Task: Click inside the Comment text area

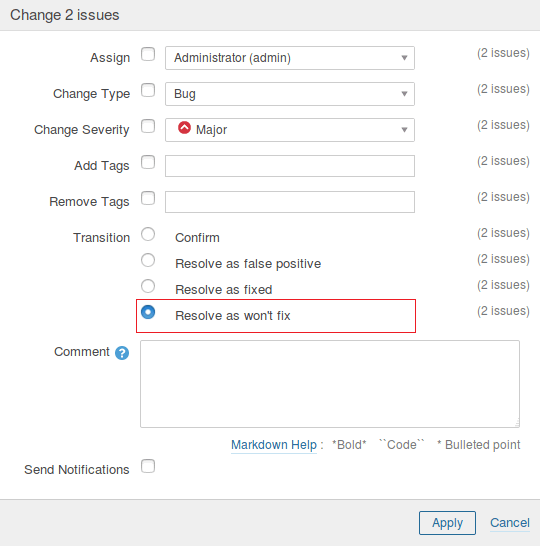Action: (330, 384)
